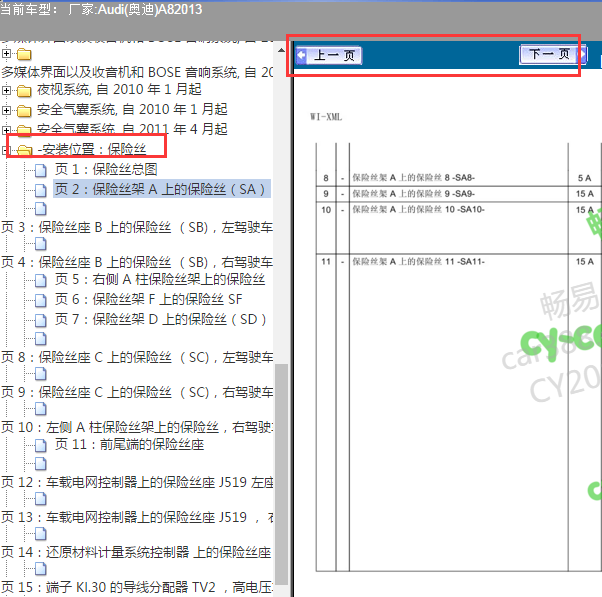Click document icon of 页 2 保险丝架 A

pos(41,190)
